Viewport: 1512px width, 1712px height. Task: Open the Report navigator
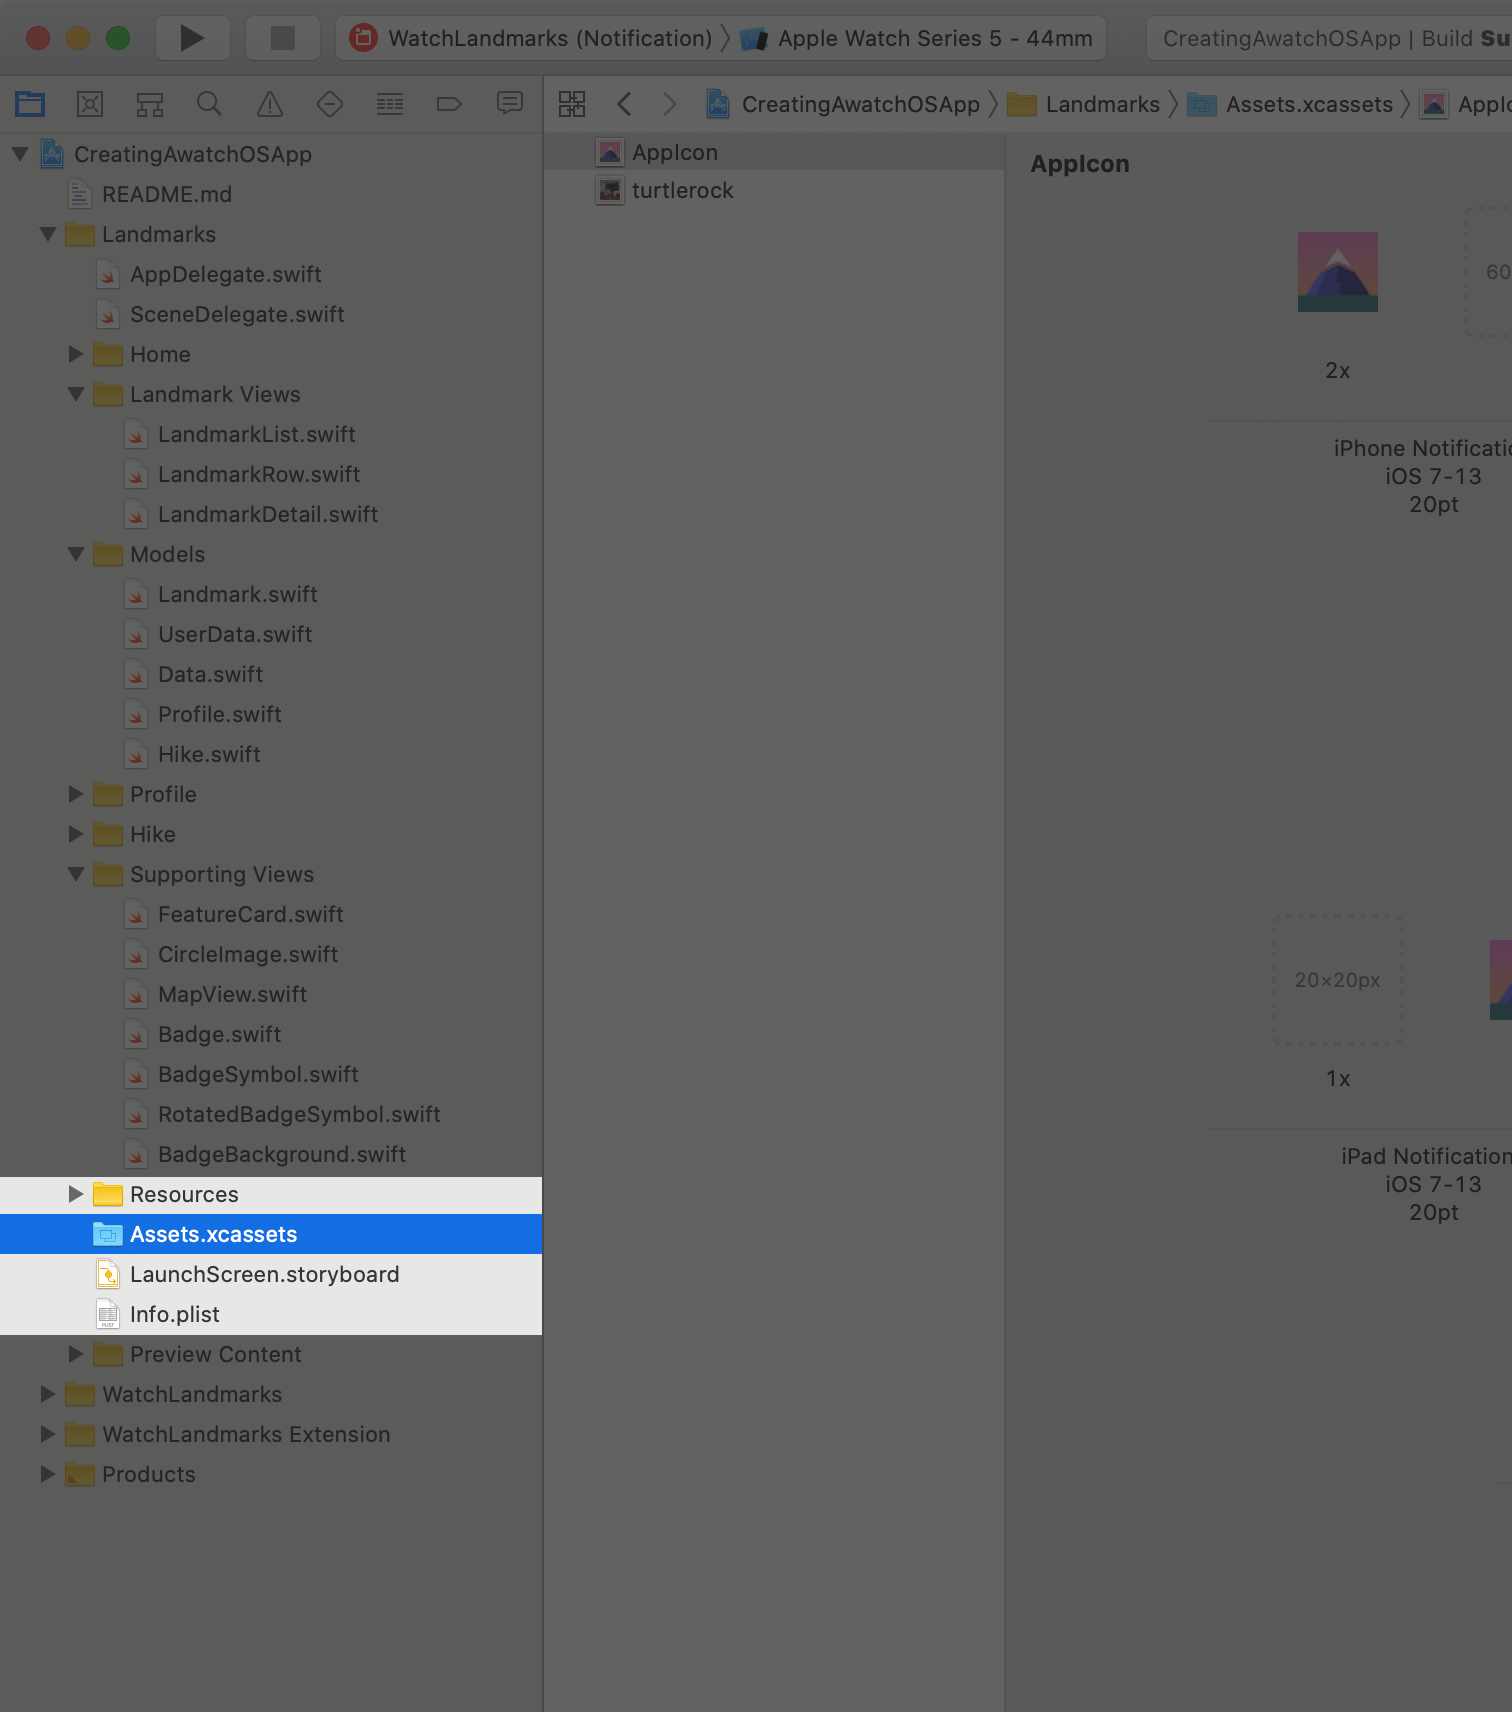(x=510, y=104)
